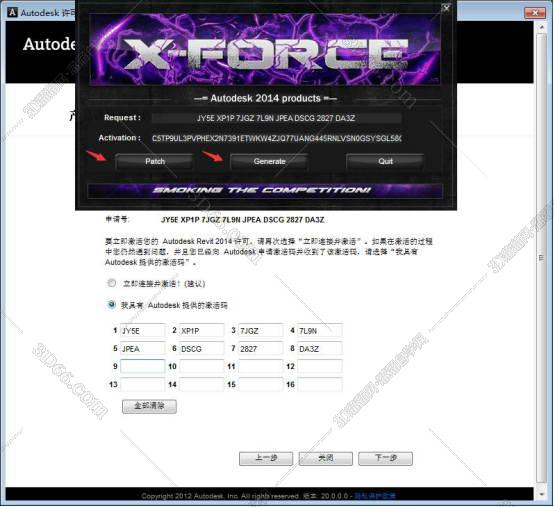Click activation field 3 containing 7JGZ
Screen dimensions: 554x507
pos(261,331)
